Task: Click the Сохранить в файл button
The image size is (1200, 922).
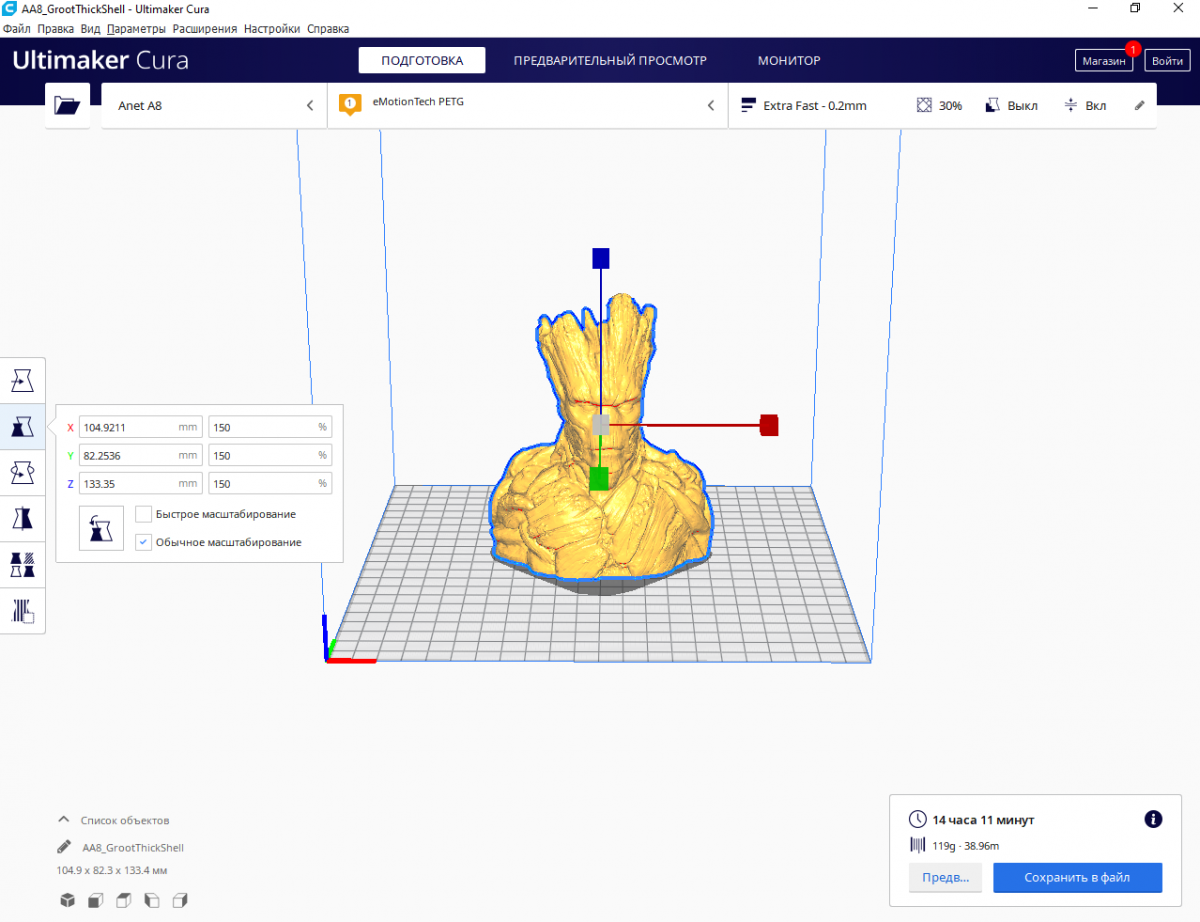Action: coord(1076,878)
